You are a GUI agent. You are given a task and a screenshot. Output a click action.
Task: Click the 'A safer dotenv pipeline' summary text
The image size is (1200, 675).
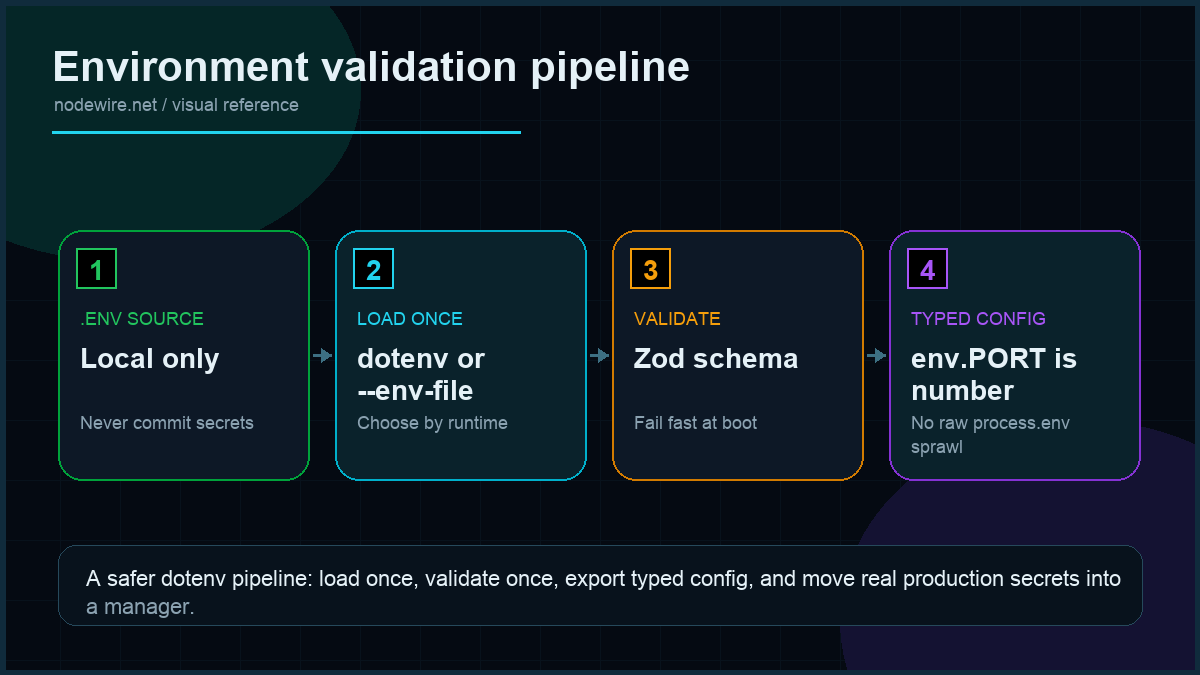click(604, 593)
